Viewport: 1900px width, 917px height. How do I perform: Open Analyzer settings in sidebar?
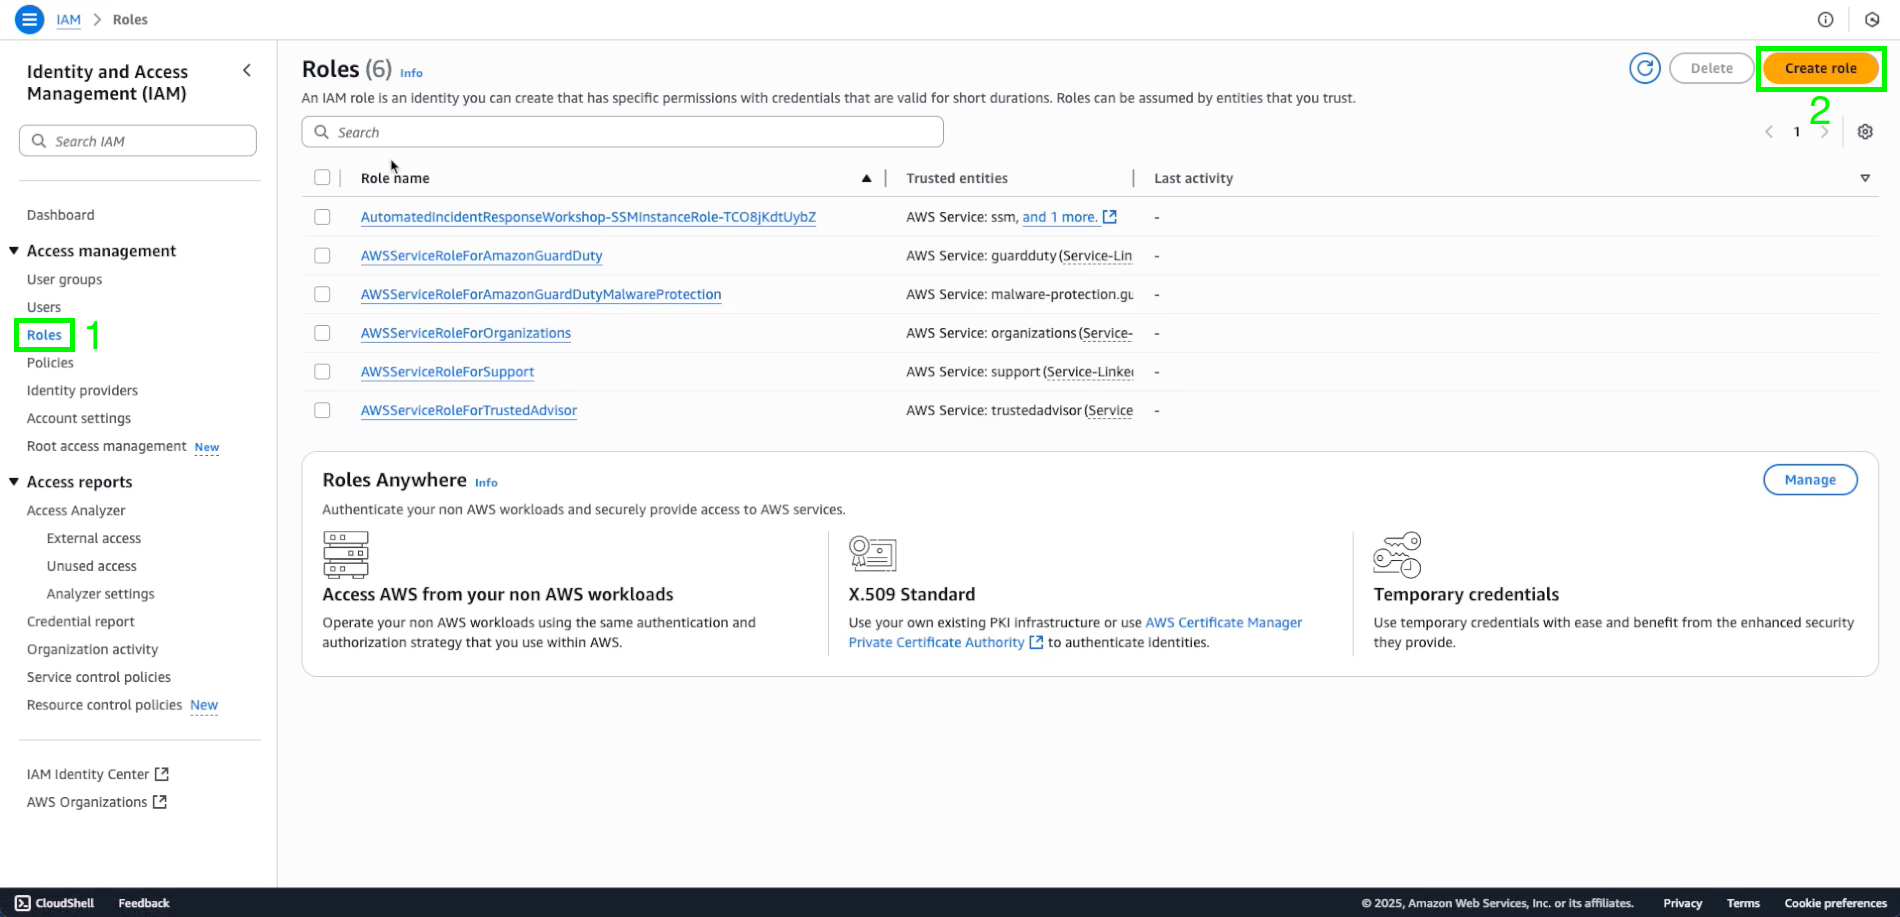click(x=101, y=594)
